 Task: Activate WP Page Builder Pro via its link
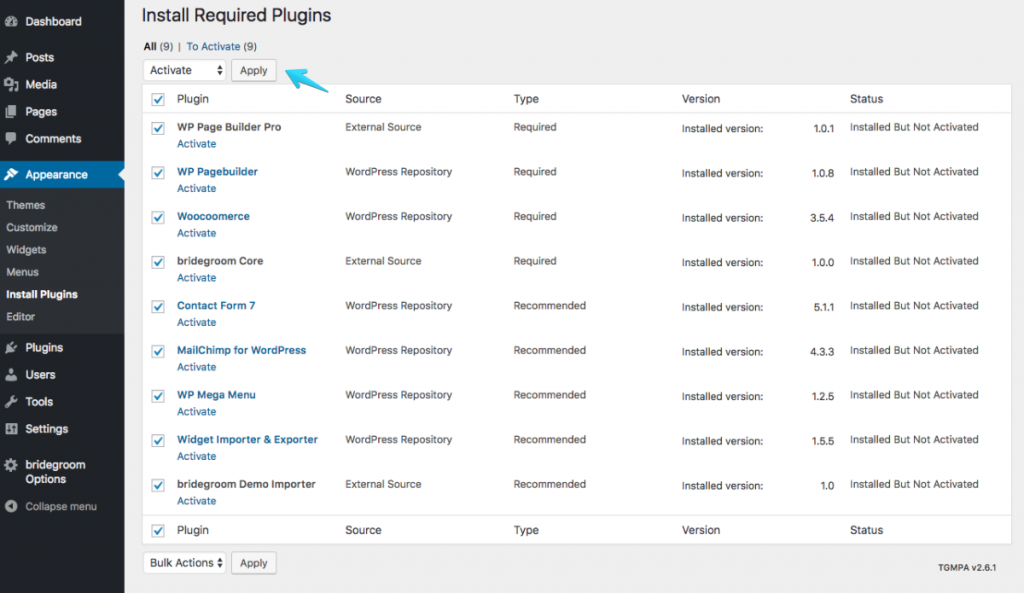pos(197,144)
